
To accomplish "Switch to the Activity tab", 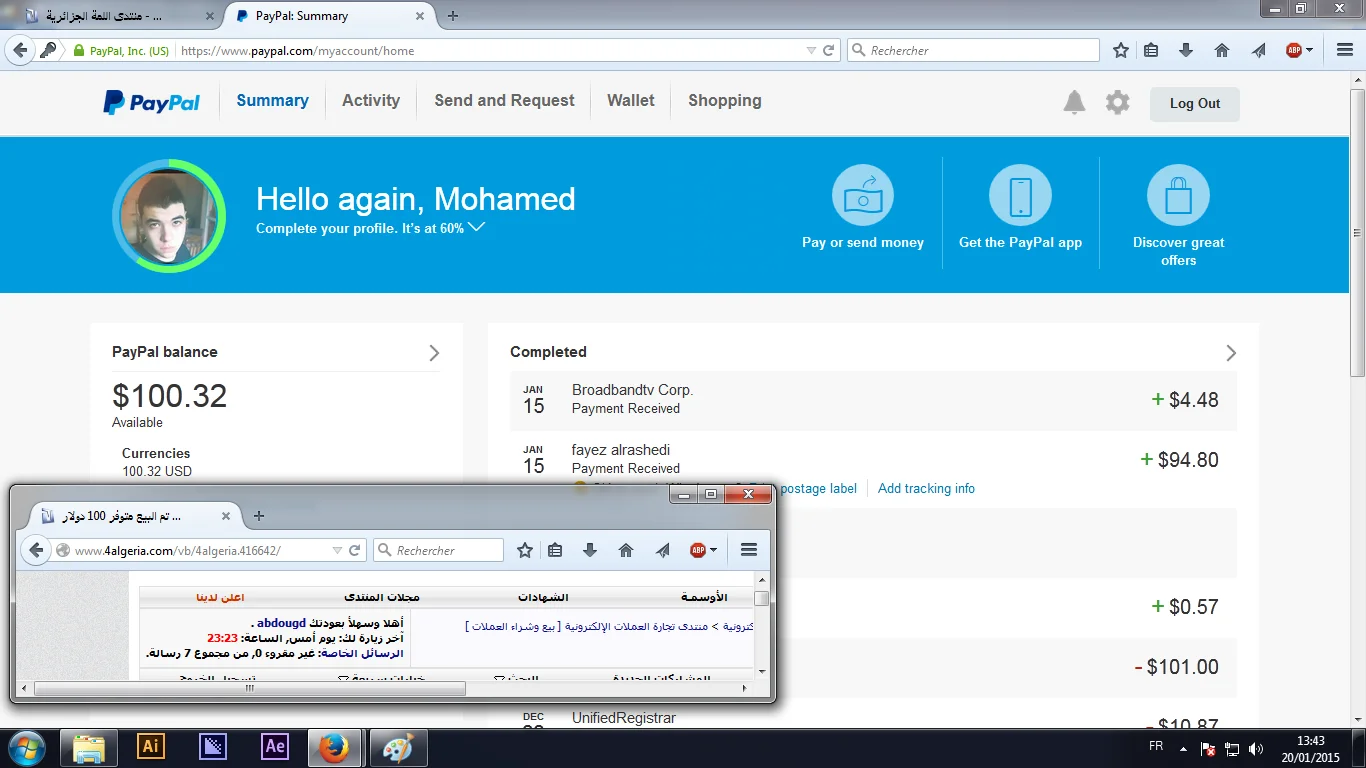I will point(370,101).
